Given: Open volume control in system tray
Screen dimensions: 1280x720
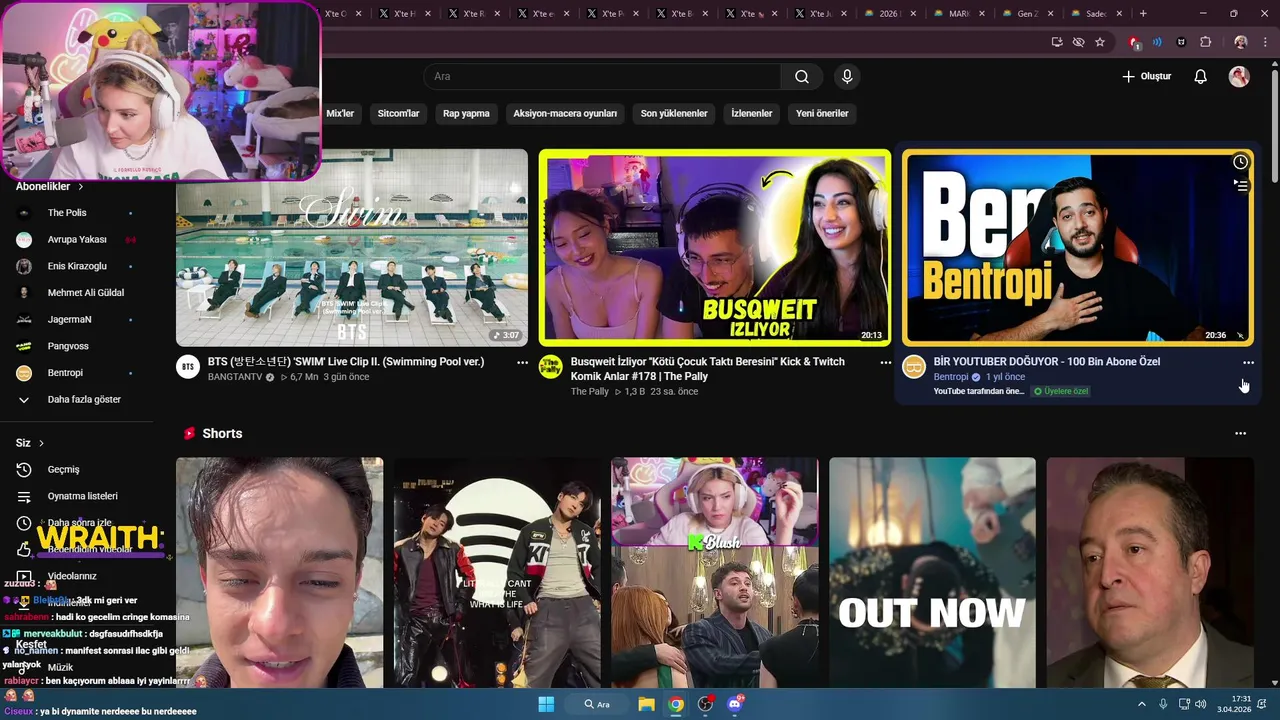Looking at the screenshot, I should tap(1200, 704).
